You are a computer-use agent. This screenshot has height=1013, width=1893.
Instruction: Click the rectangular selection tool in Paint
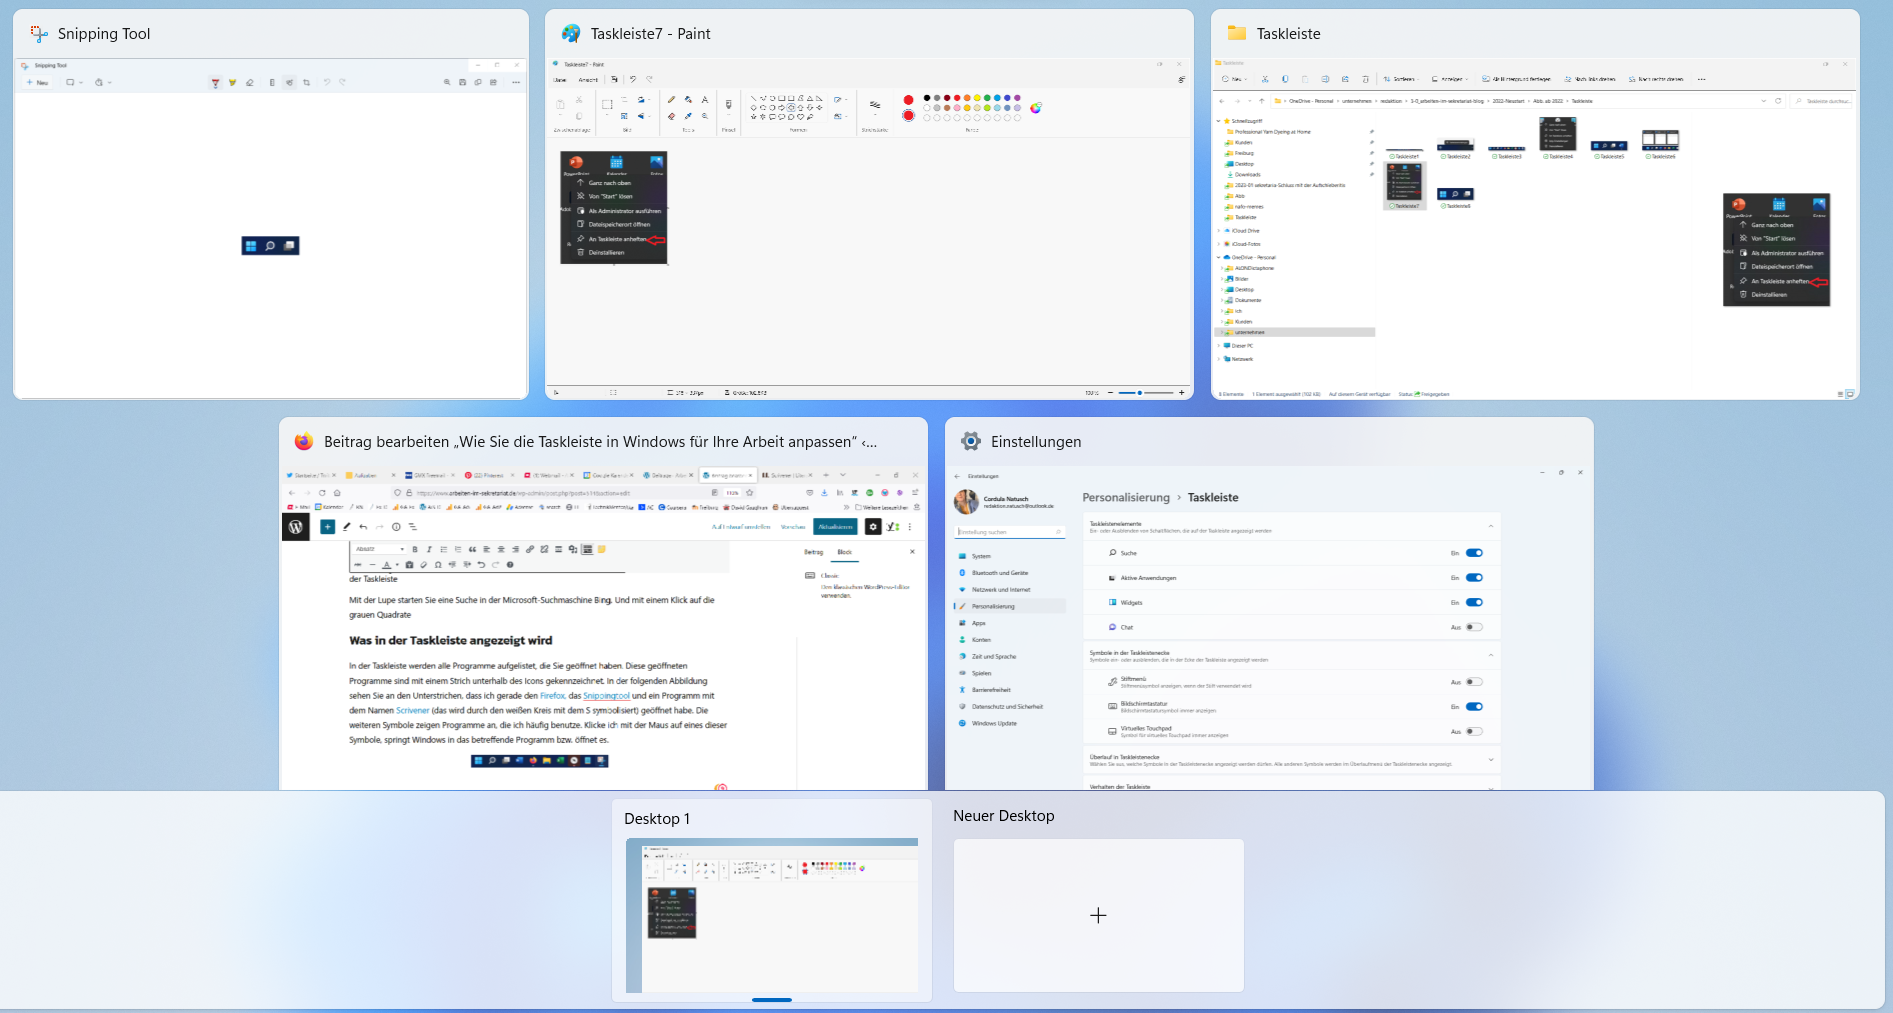pyautogui.click(x=607, y=104)
